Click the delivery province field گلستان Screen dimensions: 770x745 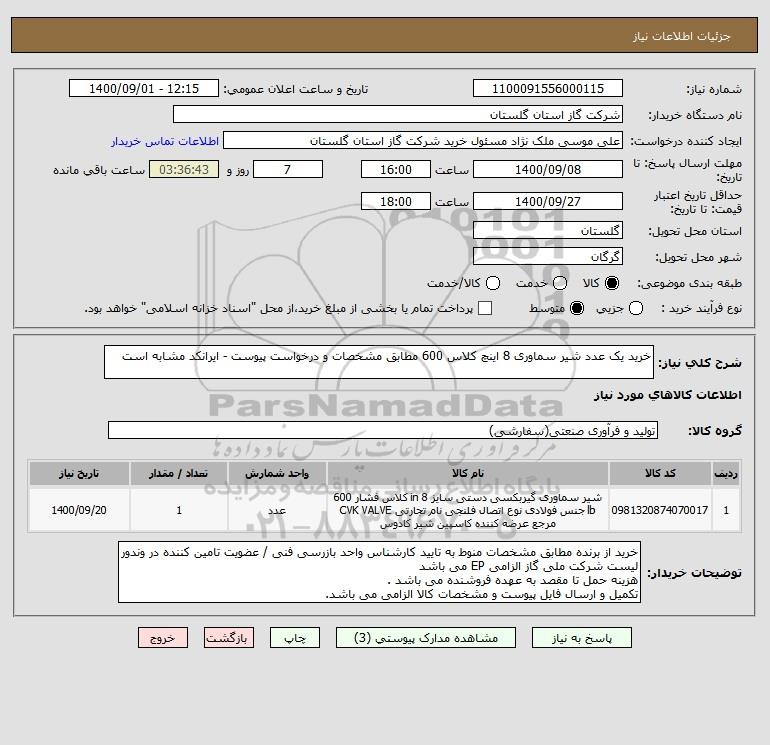click(x=548, y=230)
